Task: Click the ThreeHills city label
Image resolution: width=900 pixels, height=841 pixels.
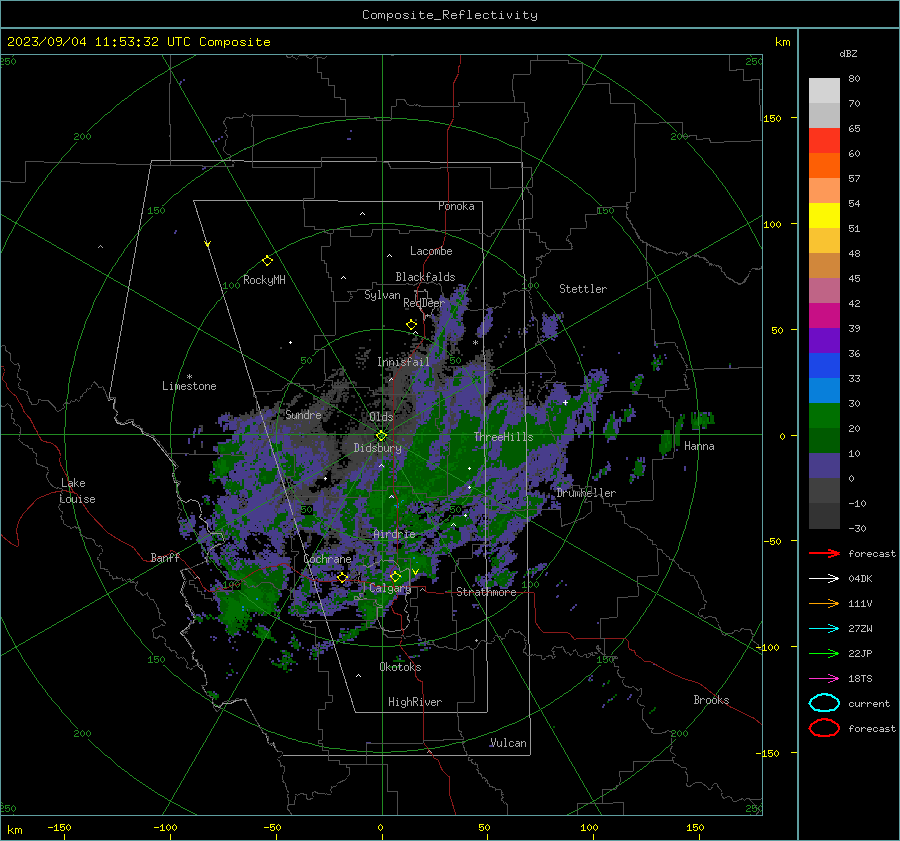Action: click(x=503, y=437)
